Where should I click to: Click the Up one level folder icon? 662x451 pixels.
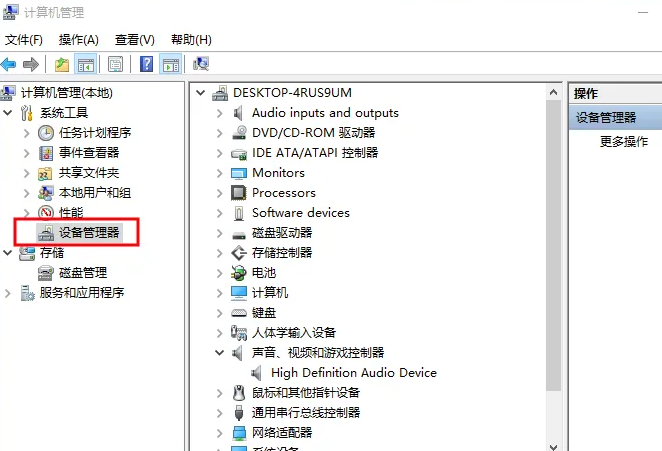tap(62, 65)
